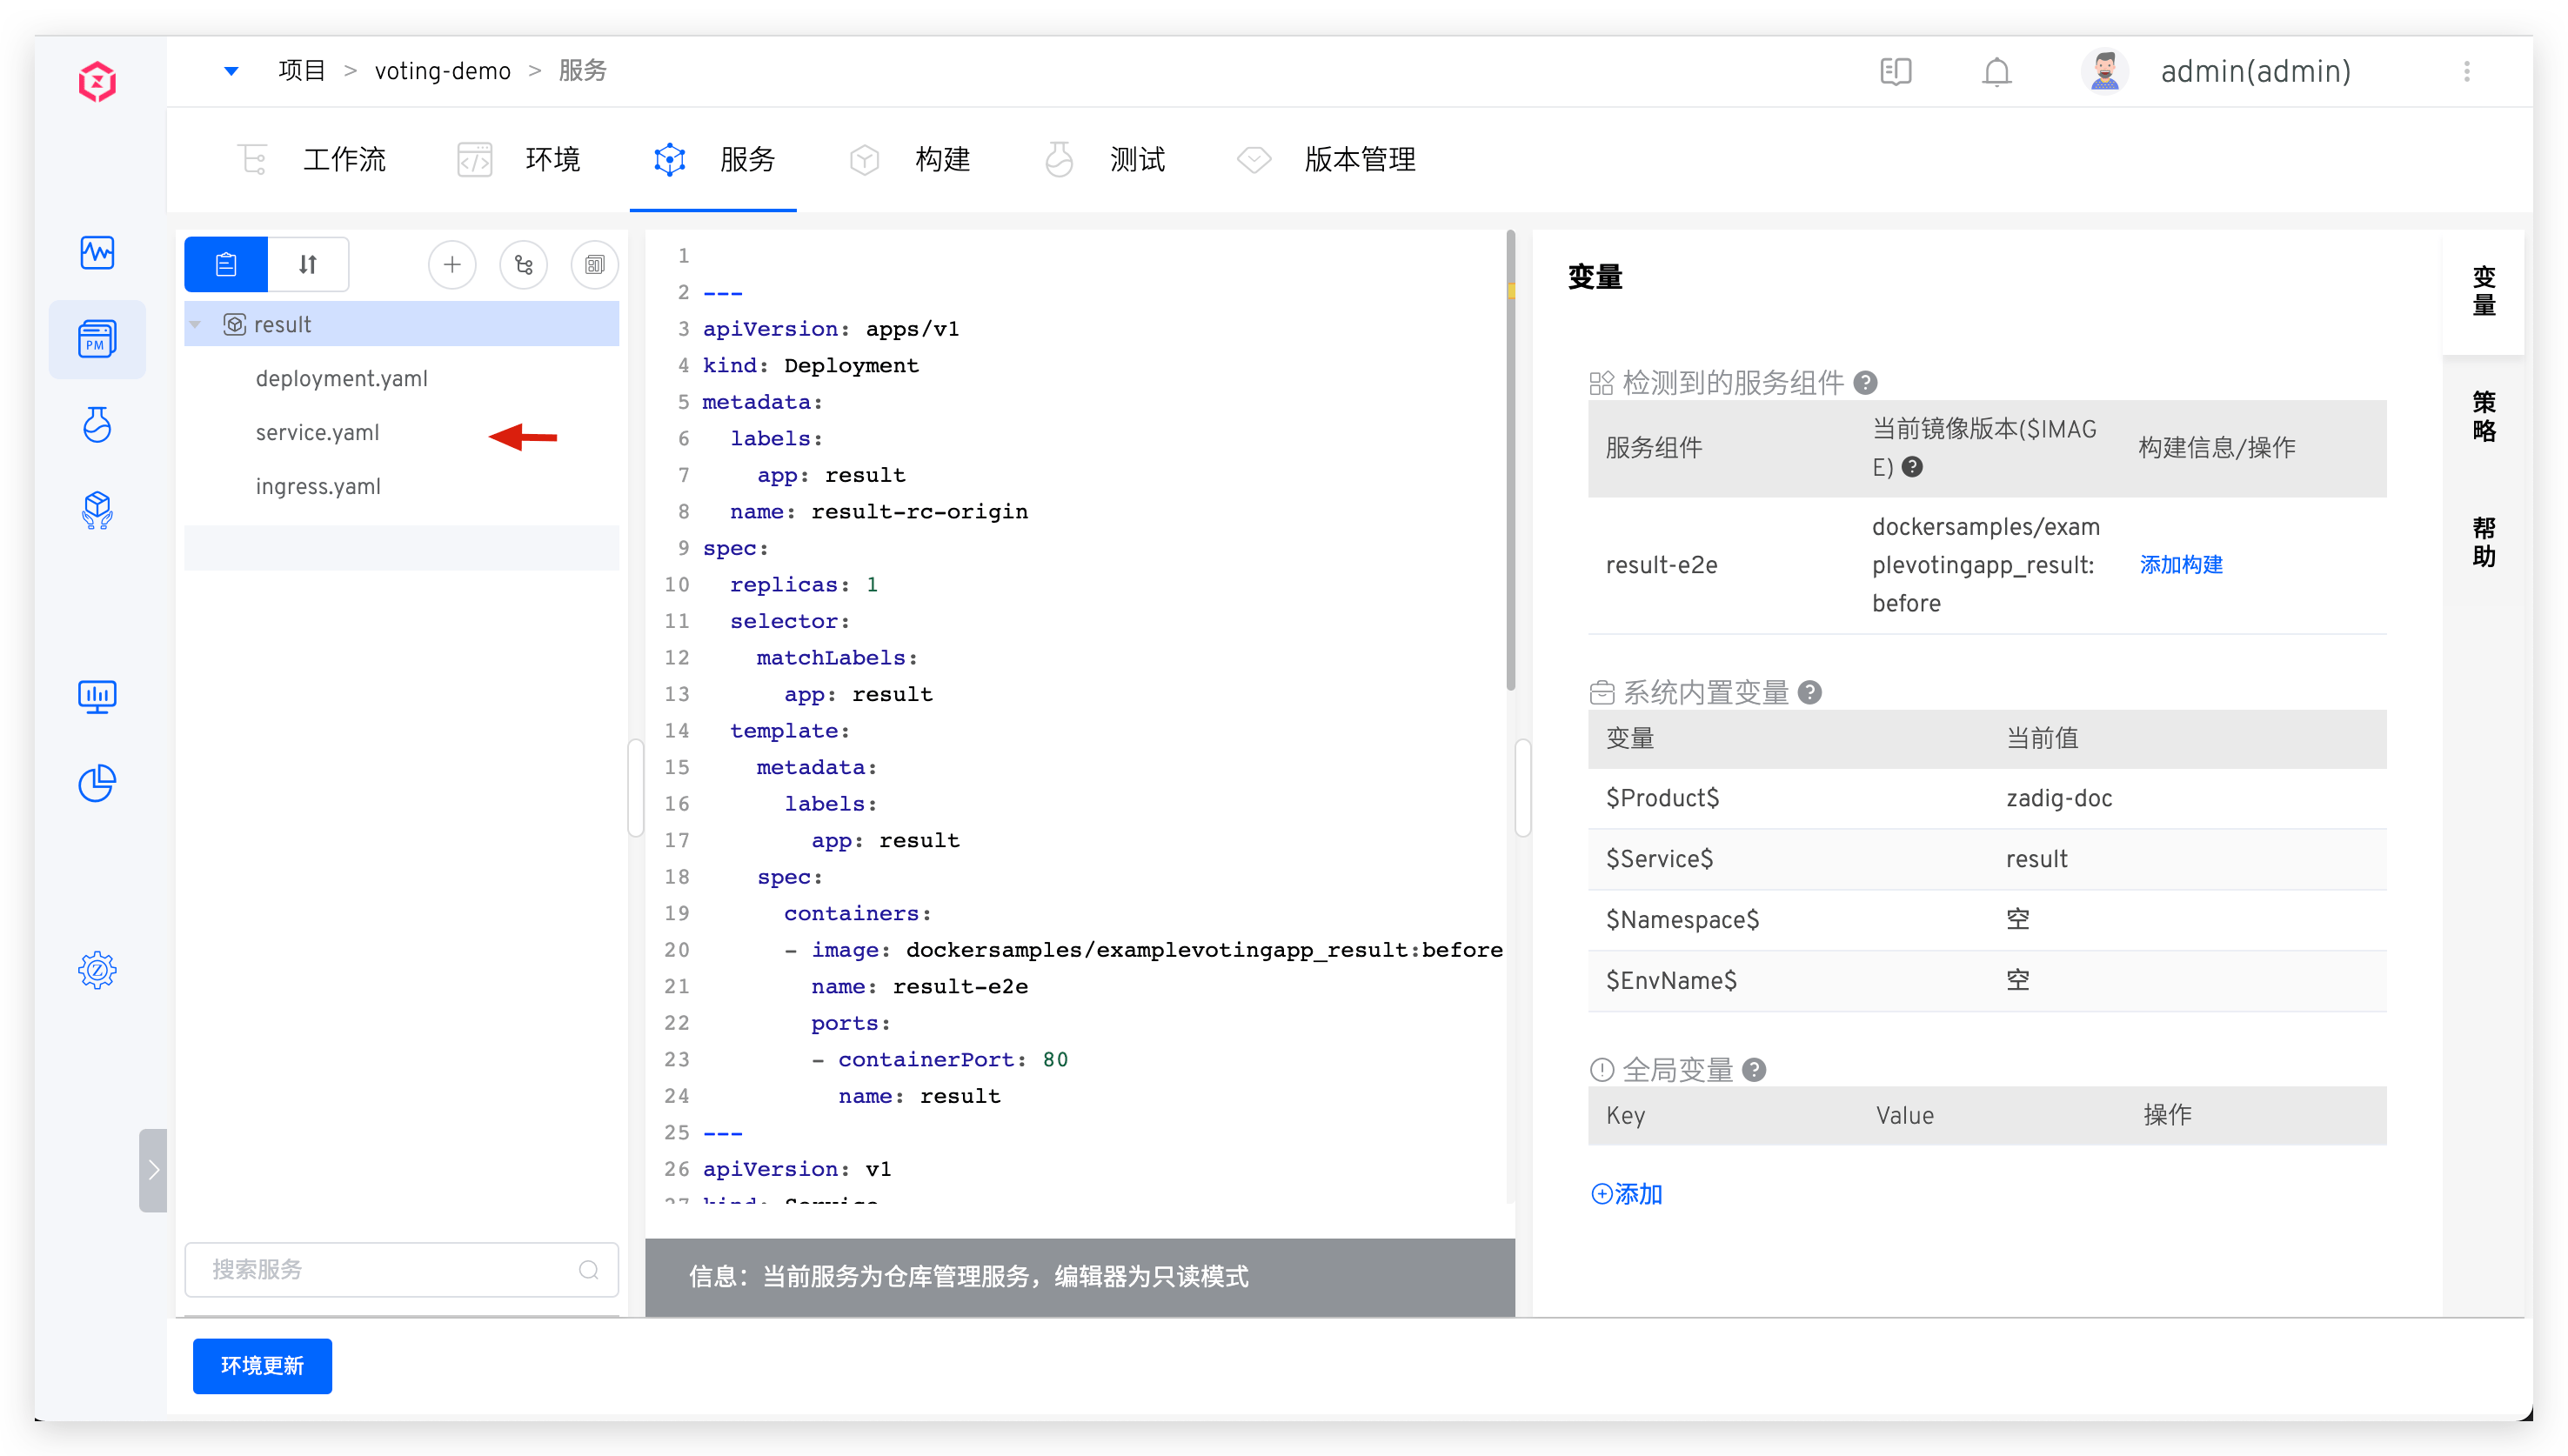2568x1456 pixels.
Task: Open the project dropdown arrow in breadcrumb
Action: (231, 71)
